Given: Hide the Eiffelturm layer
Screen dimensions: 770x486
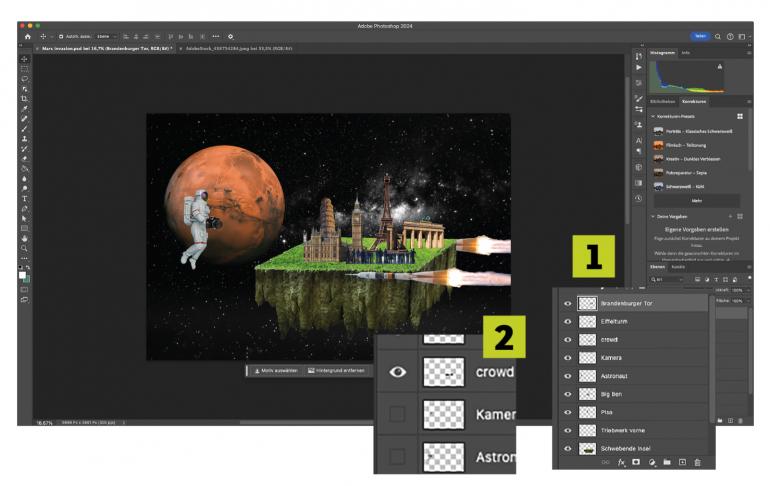Looking at the screenshot, I should 568,322.
